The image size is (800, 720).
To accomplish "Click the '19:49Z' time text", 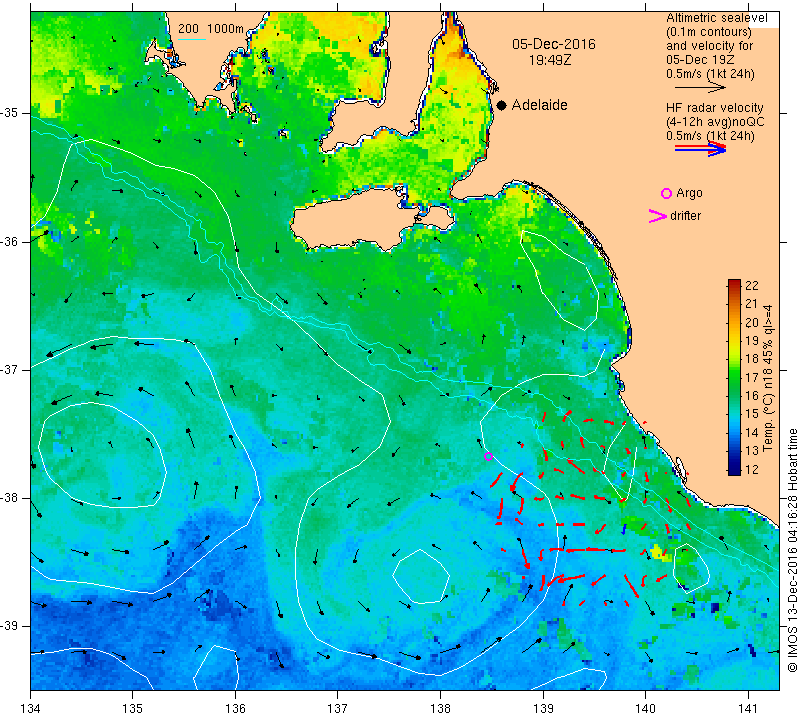I will point(550,60).
